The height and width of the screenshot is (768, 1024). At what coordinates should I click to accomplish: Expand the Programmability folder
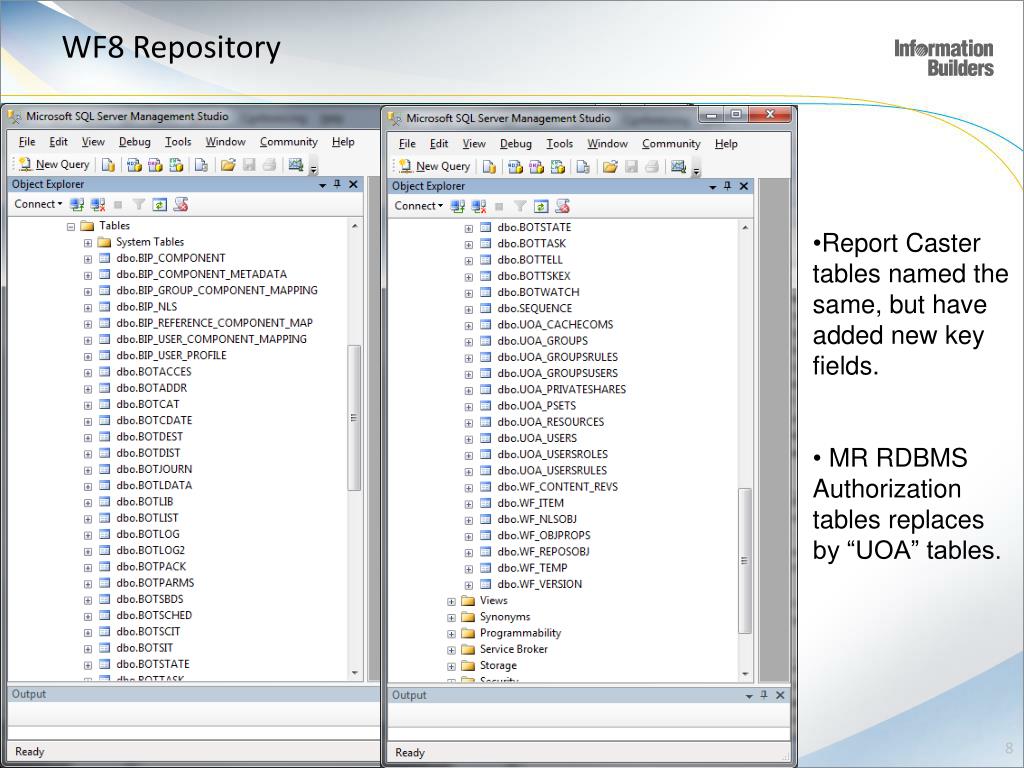[451, 634]
